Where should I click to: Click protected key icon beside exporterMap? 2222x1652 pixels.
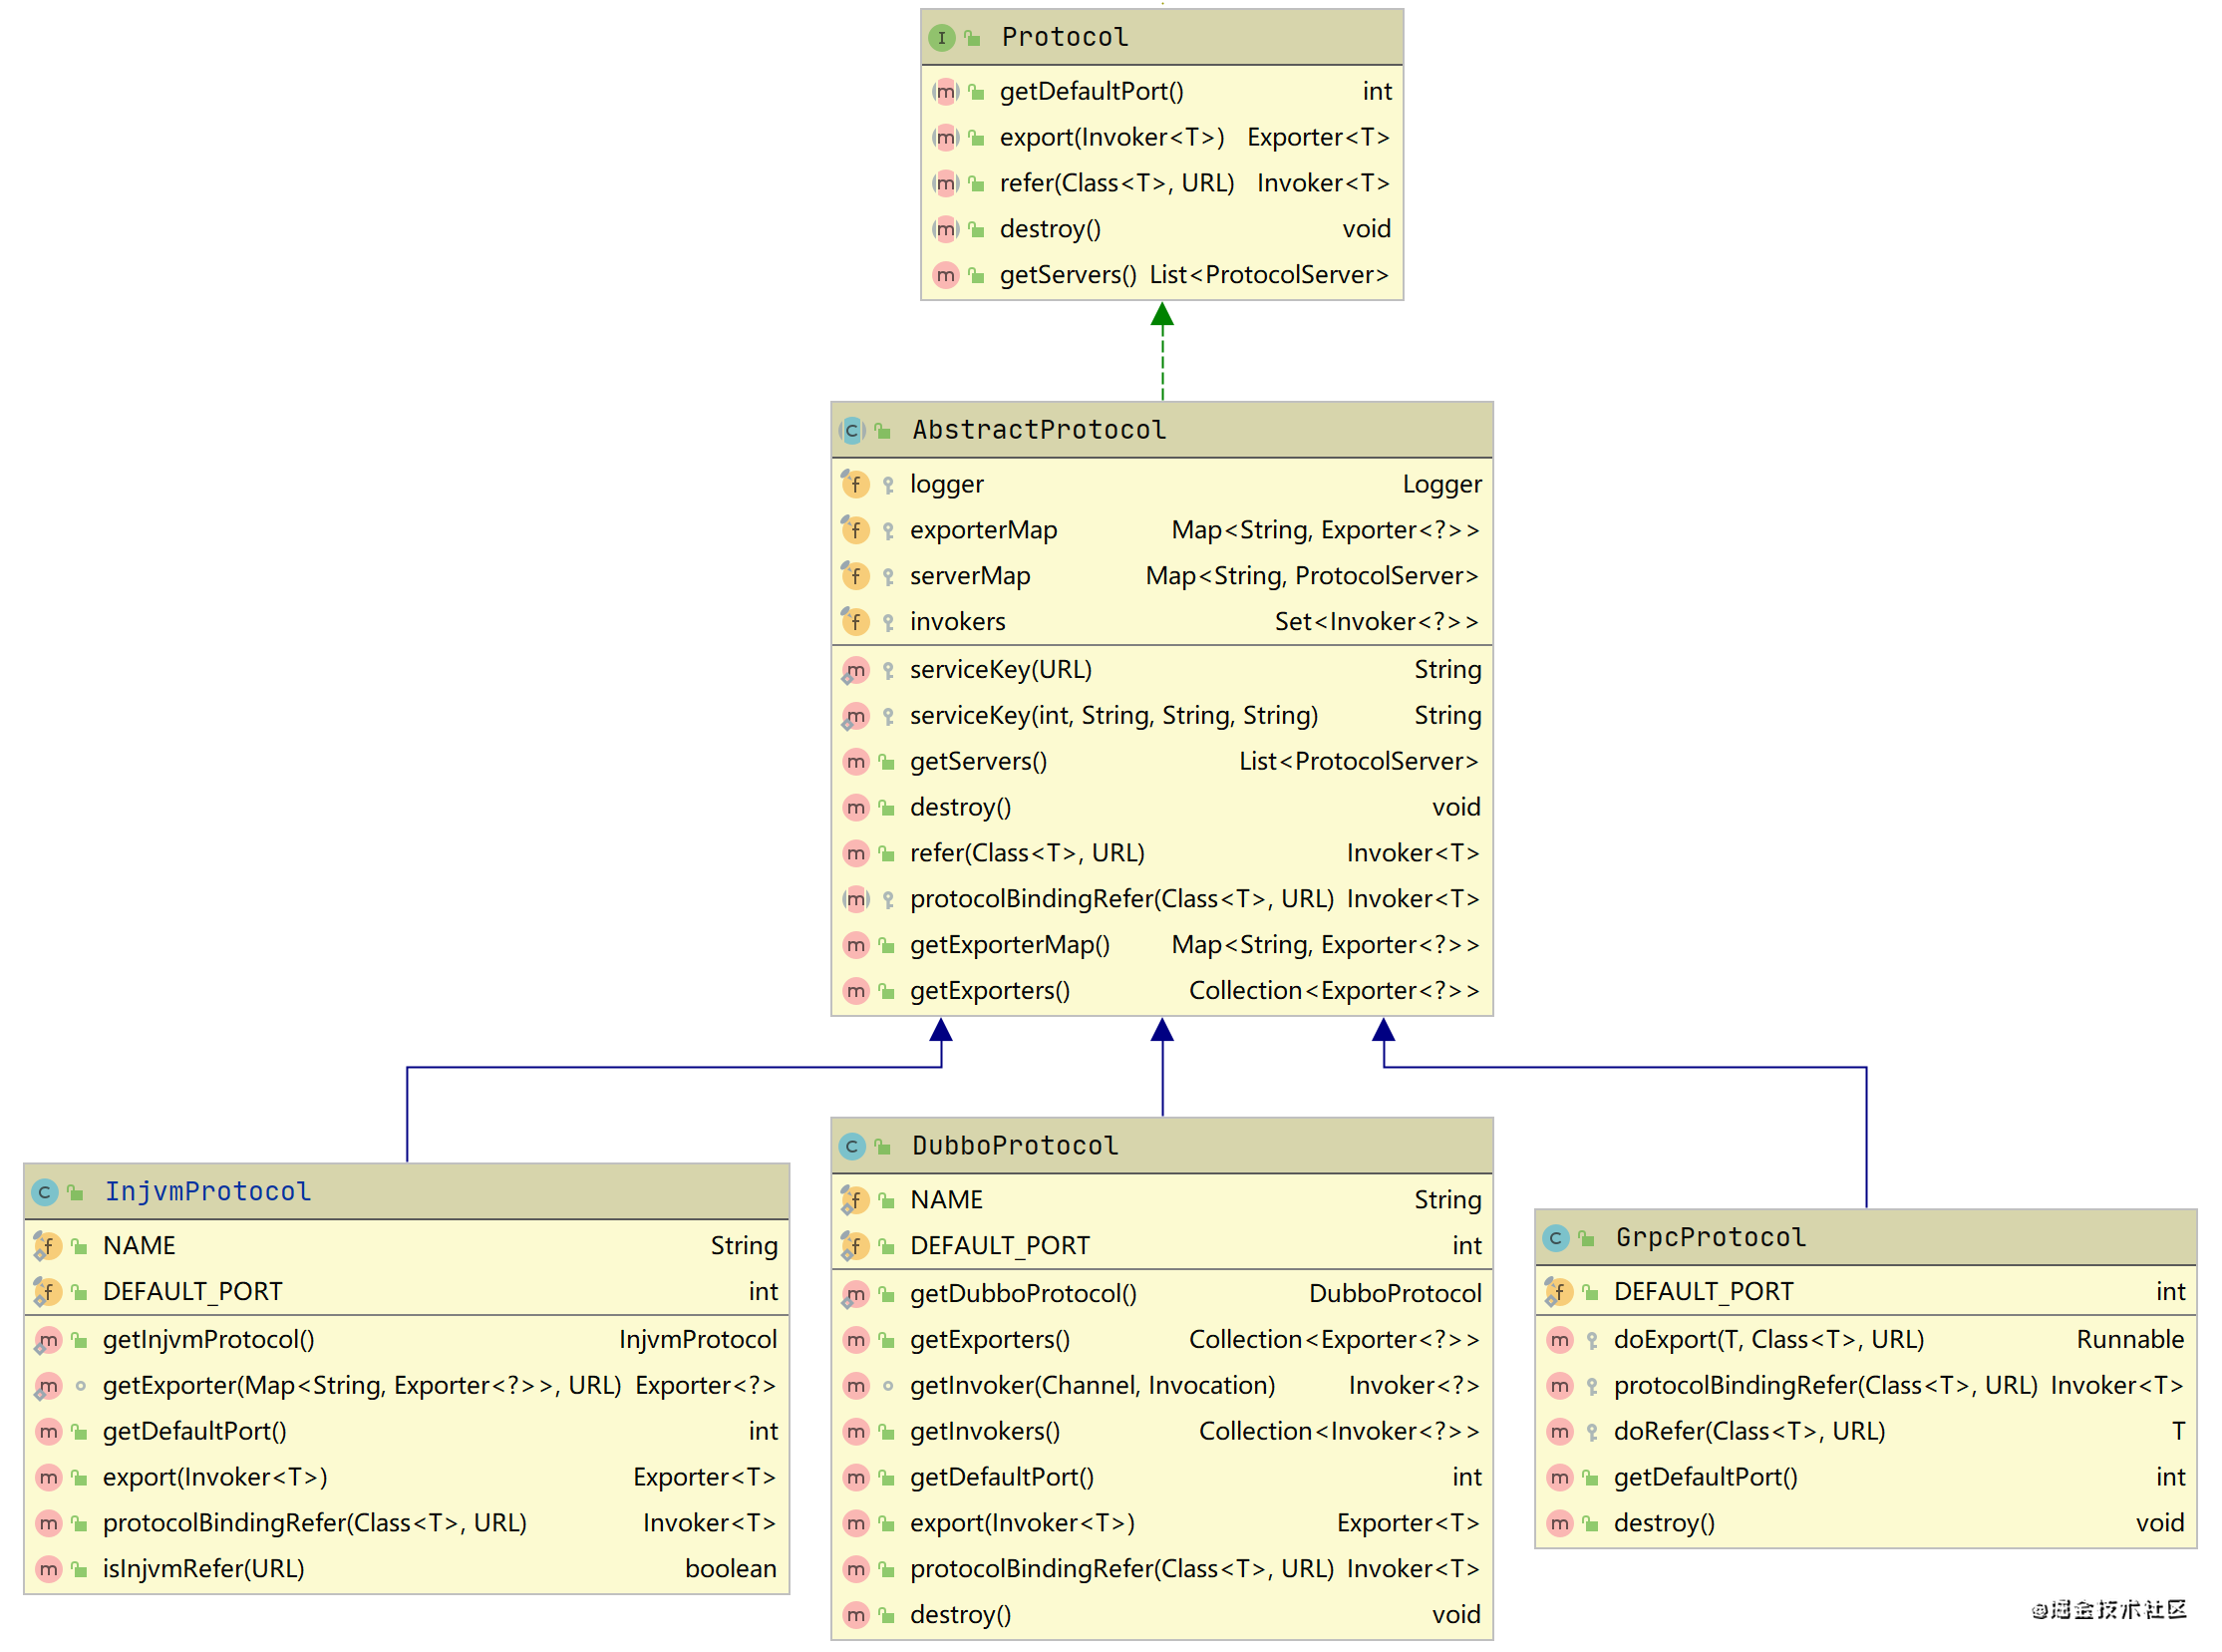[x=888, y=531]
